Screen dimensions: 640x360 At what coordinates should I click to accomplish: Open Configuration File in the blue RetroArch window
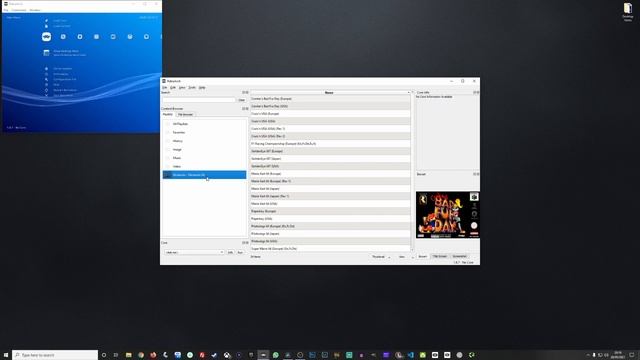point(64,79)
